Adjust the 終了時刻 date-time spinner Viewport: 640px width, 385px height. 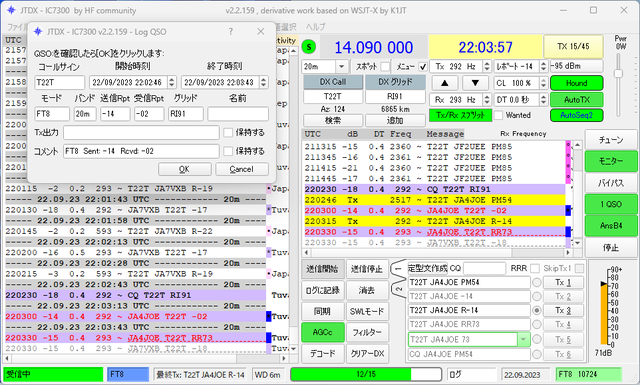264,82
